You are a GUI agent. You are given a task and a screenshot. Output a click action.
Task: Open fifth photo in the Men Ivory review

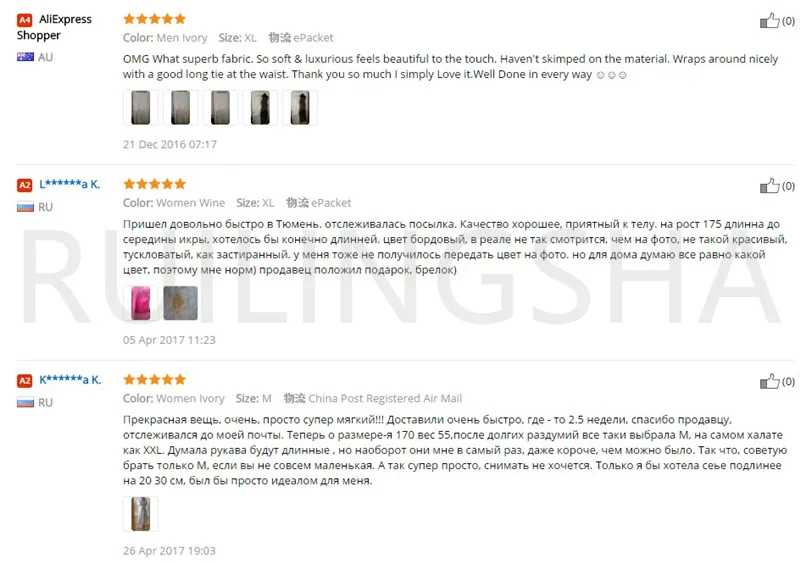tap(299, 108)
